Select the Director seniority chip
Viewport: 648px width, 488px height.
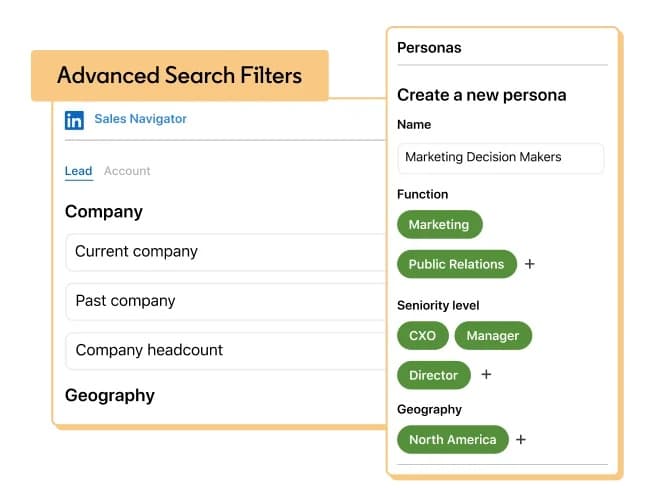click(433, 375)
